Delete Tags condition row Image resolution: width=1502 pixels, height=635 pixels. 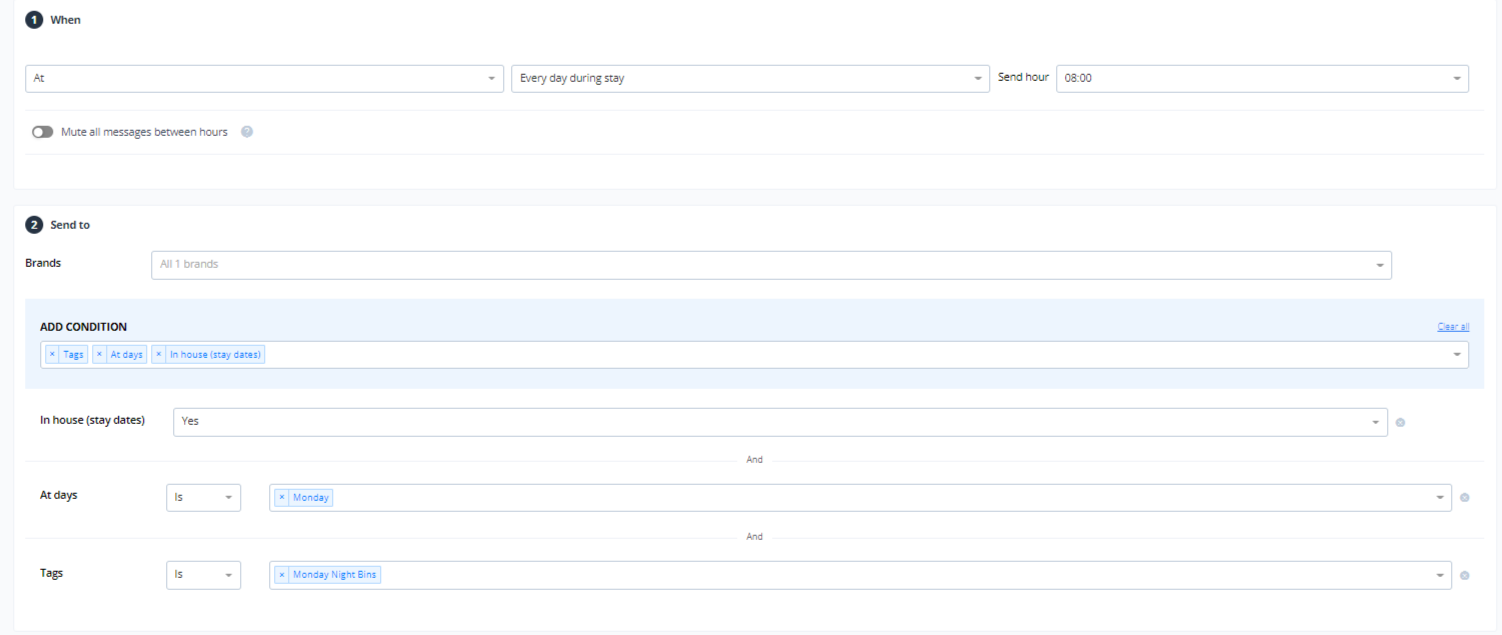(x=1465, y=575)
